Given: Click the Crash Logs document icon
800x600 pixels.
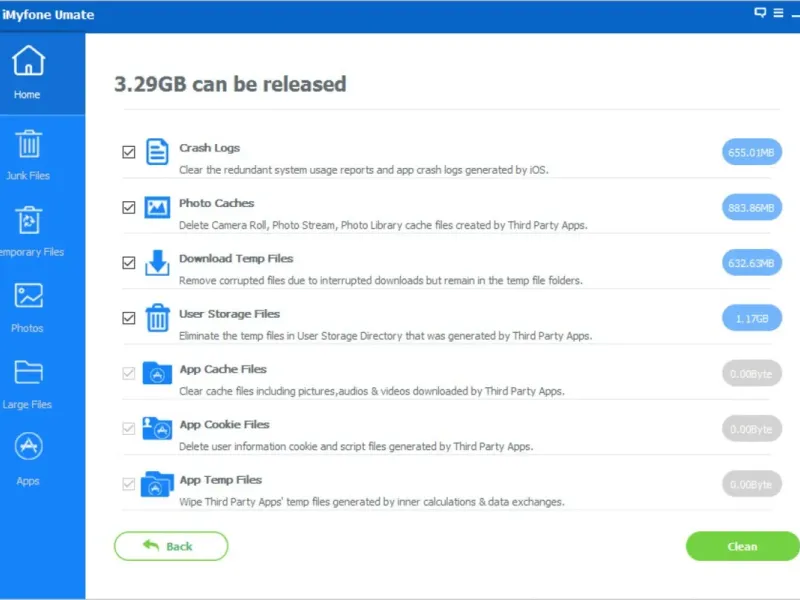Looking at the screenshot, I should [157, 152].
